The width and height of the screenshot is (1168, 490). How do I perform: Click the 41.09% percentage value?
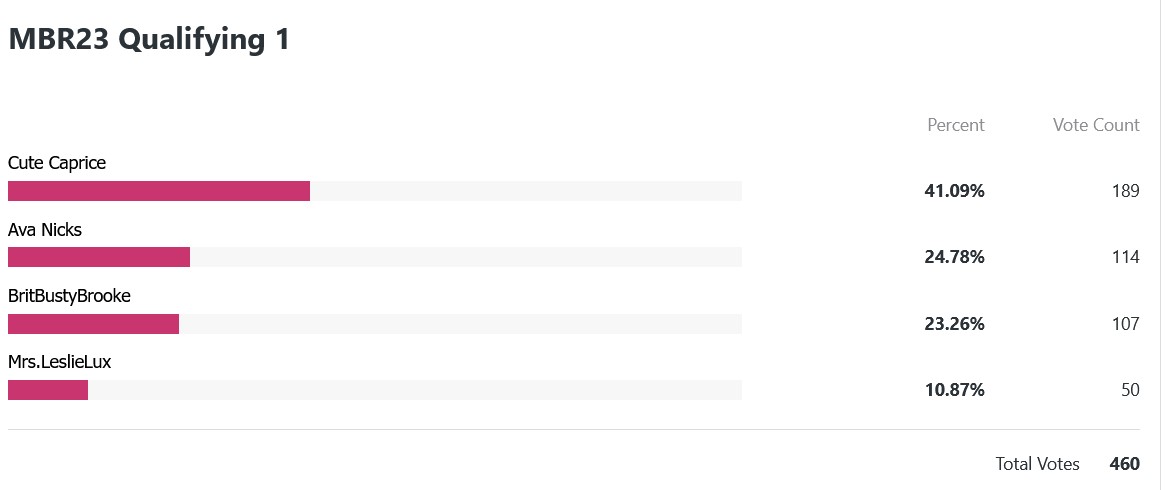point(954,191)
